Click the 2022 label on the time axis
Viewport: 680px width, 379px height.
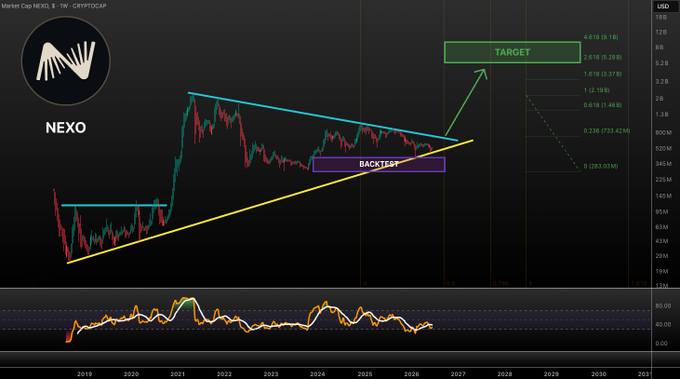pyautogui.click(x=224, y=374)
